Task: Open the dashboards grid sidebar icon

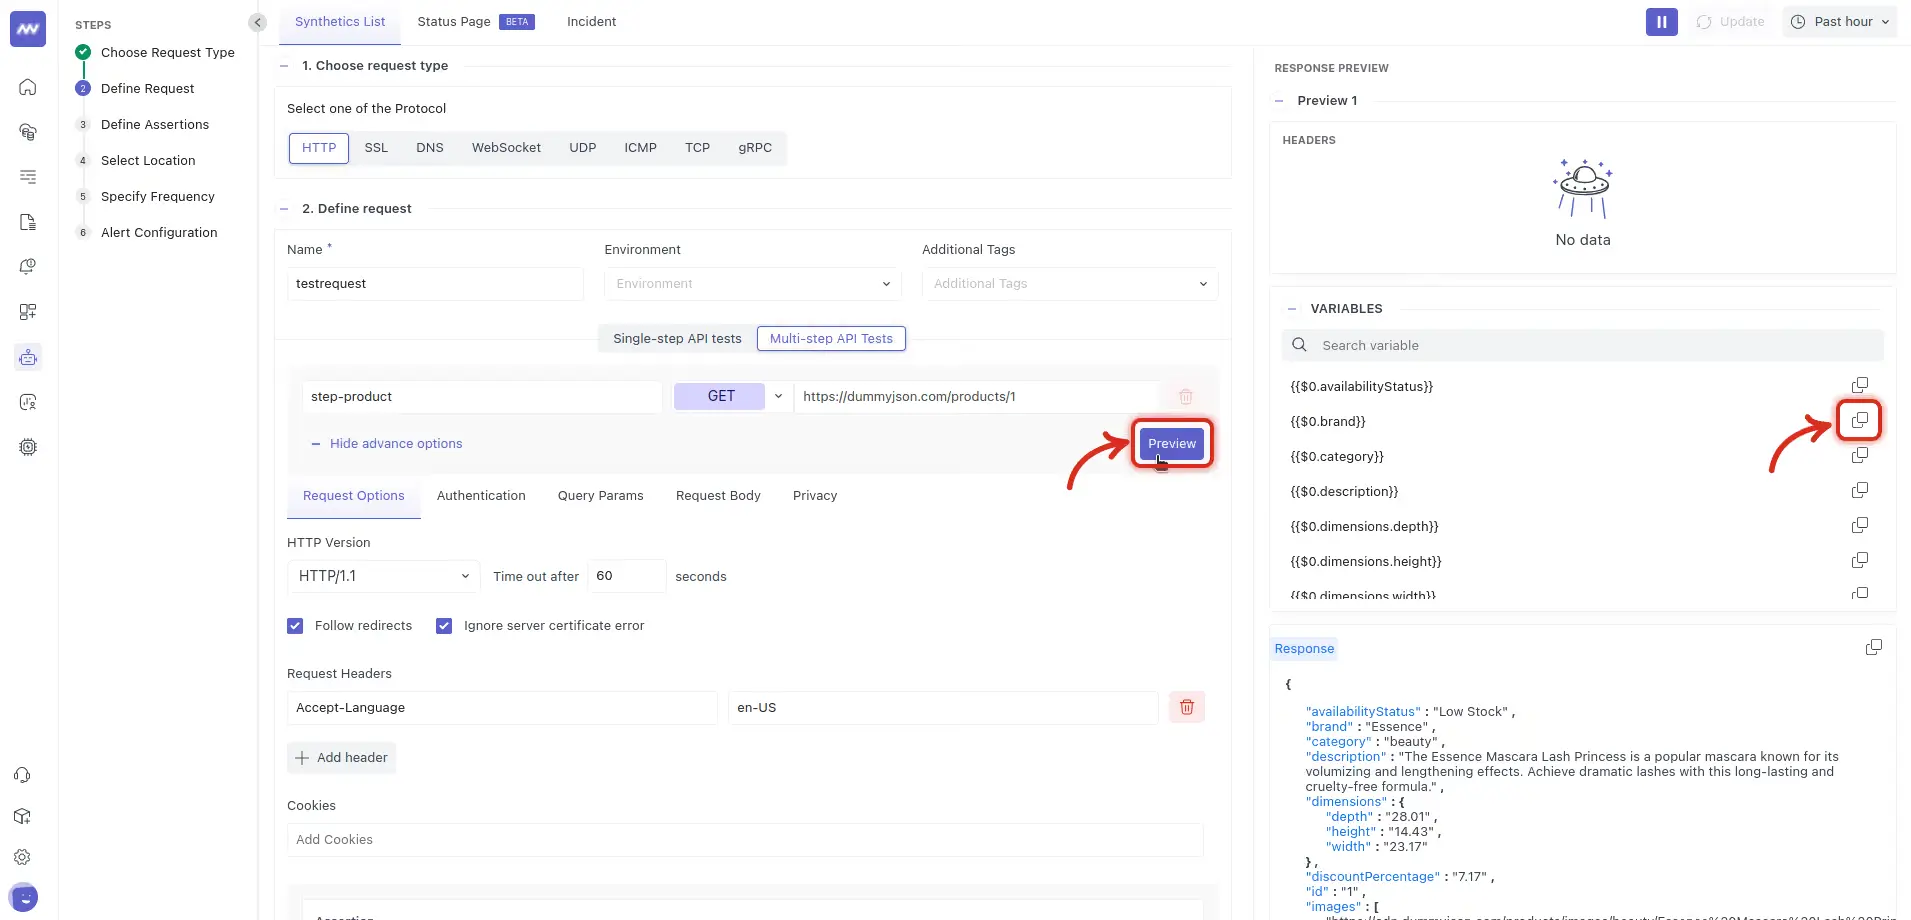Action: (x=28, y=312)
